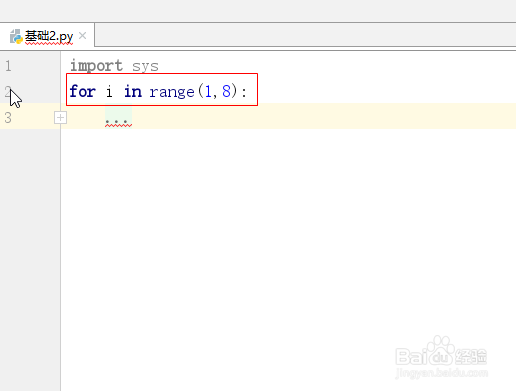Click the number 8 in range call
The width and height of the screenshot is (516, 391).
click(x=226, y=91)
